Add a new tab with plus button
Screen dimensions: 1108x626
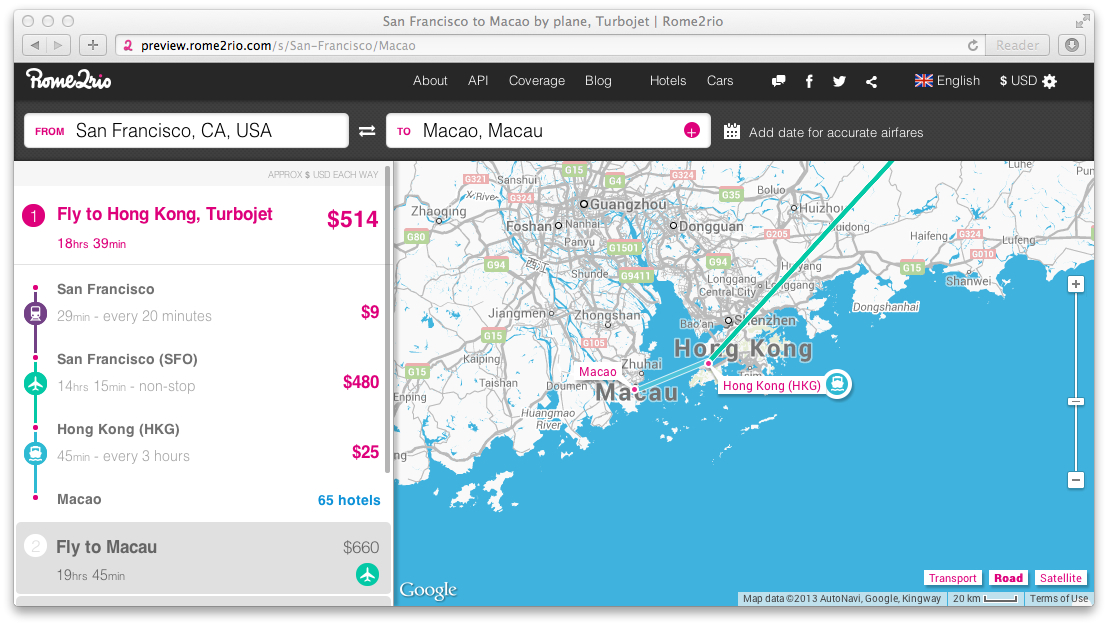[93, 45]
